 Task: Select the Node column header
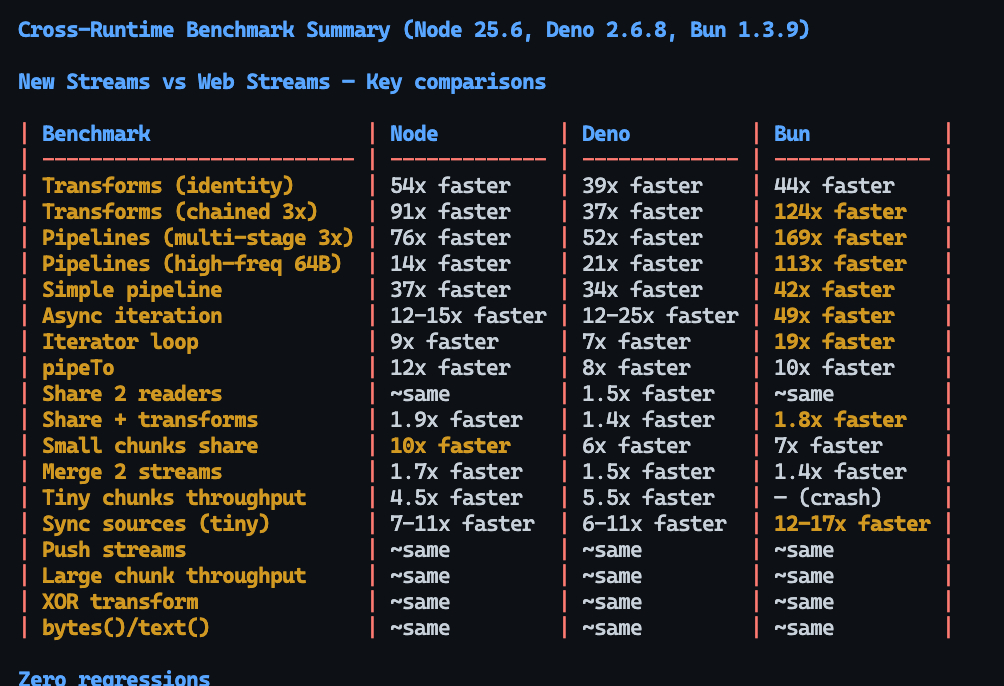click(414, 133)
